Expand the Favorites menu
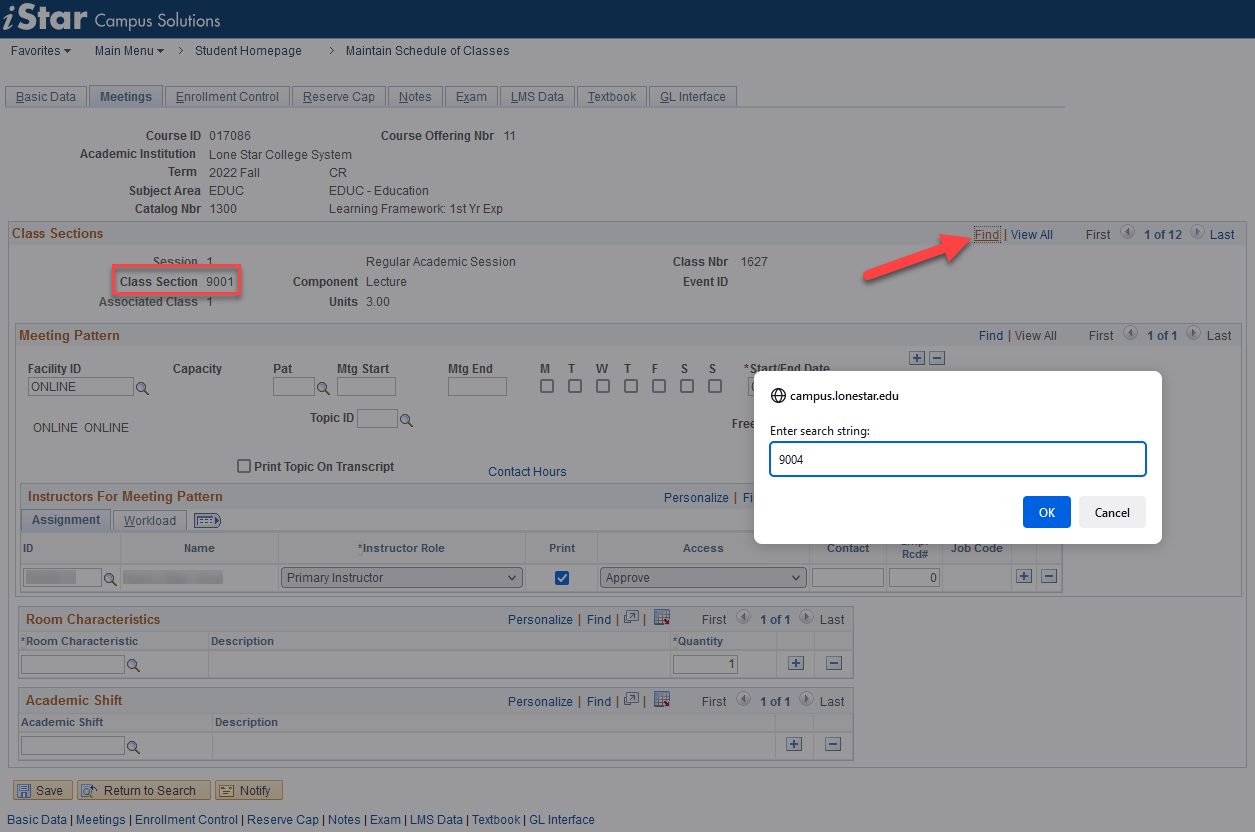Screen dimensions: 1255x832 click(41, 51)
